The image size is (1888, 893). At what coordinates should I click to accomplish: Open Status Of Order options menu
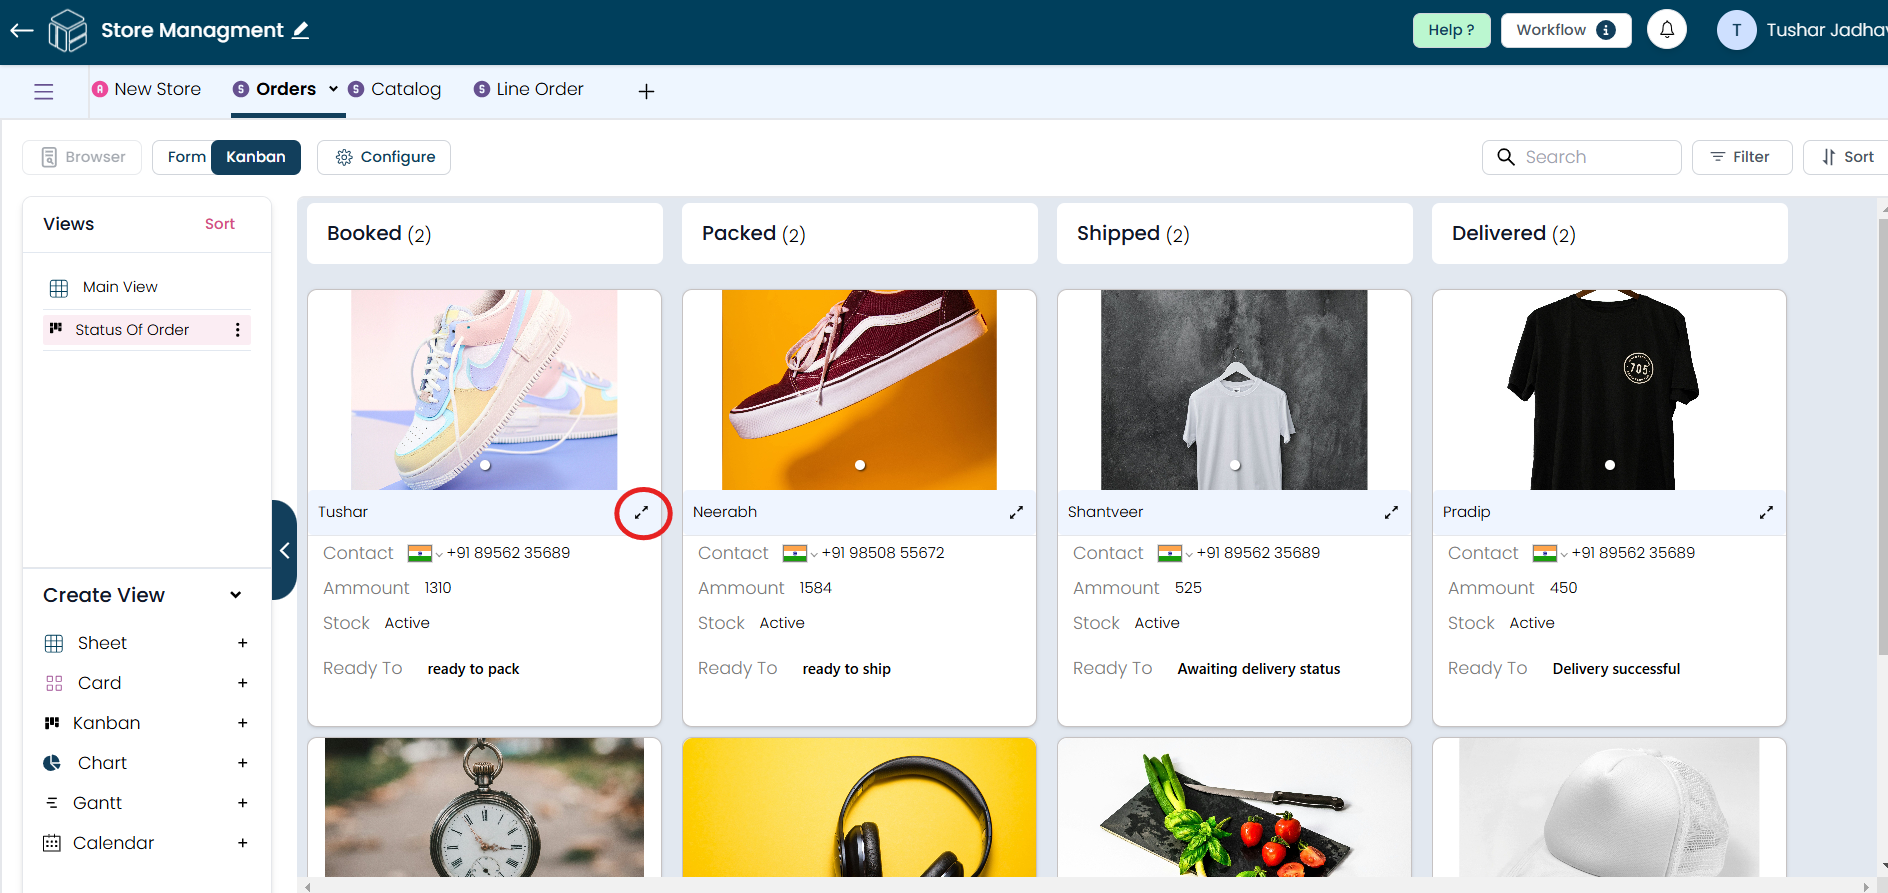point(237,330)
